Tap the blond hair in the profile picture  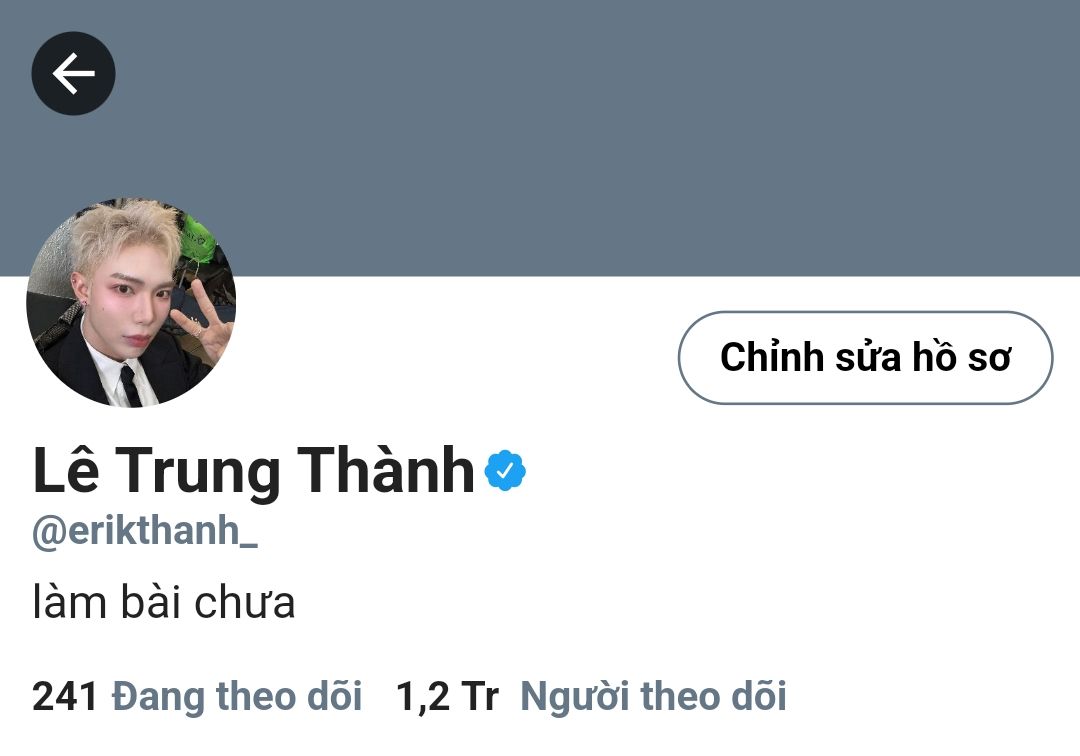(x=127, y=233)
